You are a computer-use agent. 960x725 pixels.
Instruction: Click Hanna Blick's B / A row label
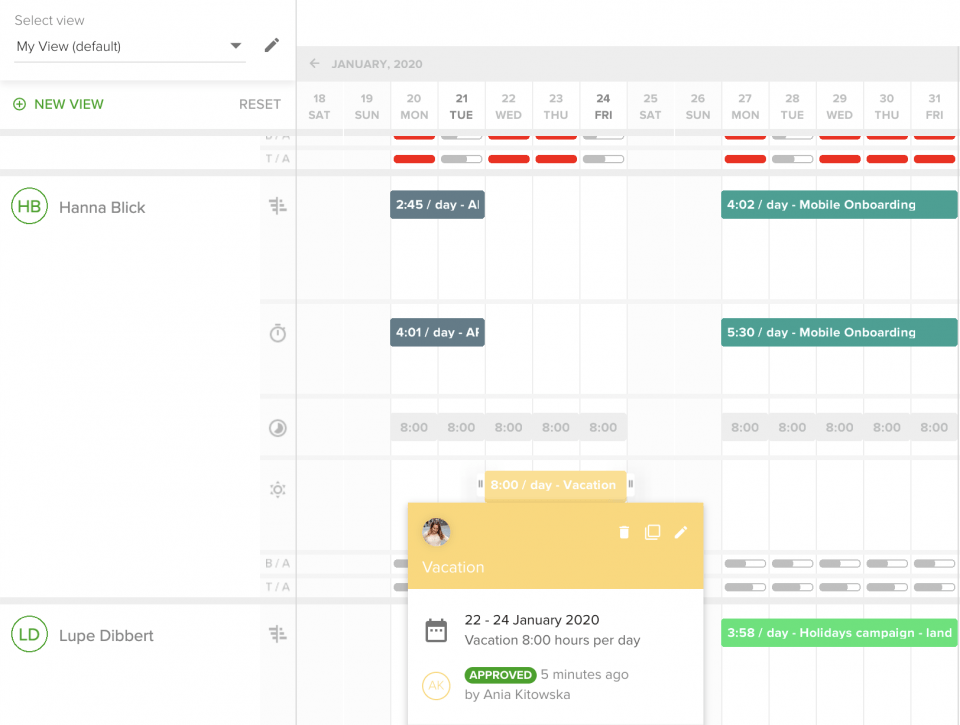pyautogui.click(x=277, y=563)
